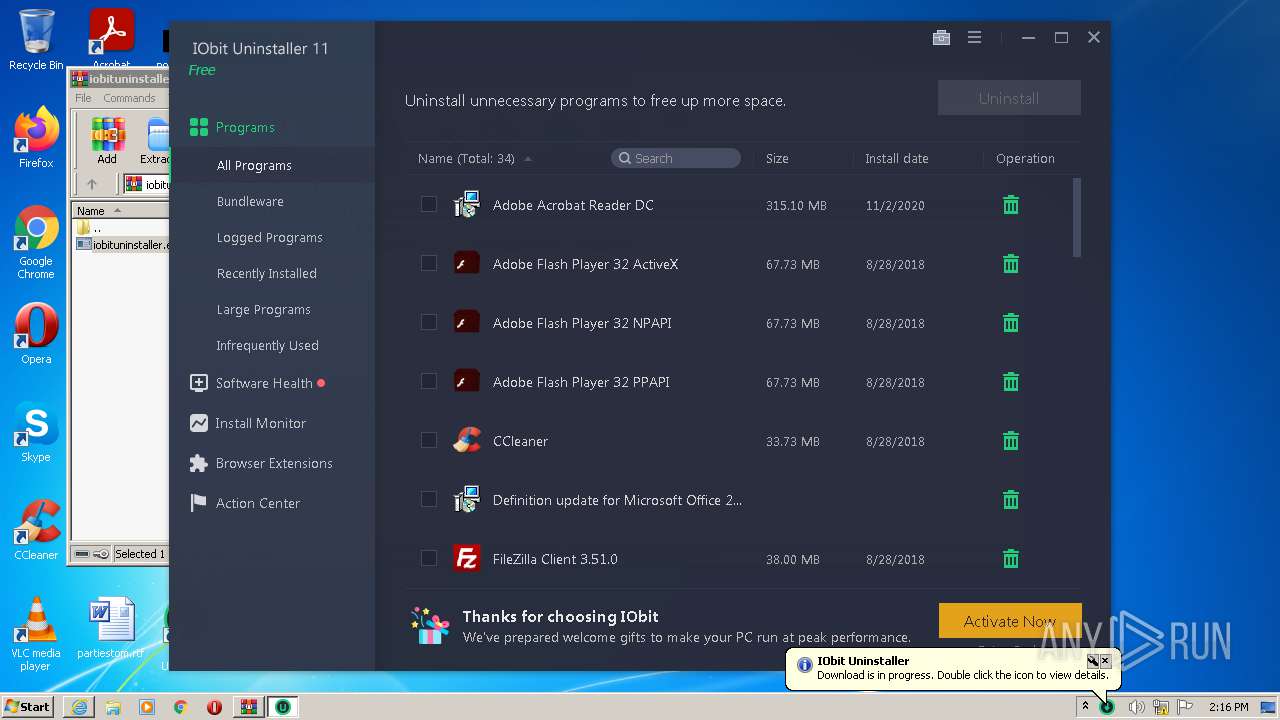The image size is (1280, 720).
Task: Click the clock showing 2:16 PM
Action: [x=1228, y=707]
